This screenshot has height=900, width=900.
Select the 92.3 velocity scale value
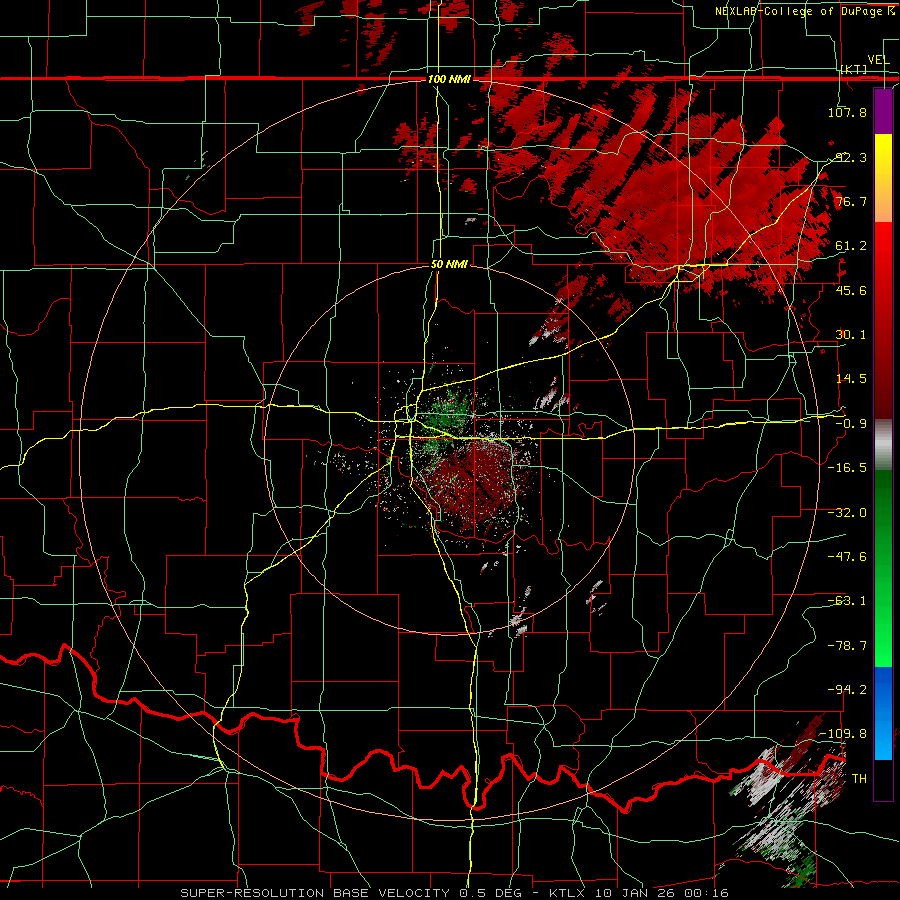pos(851,157)
